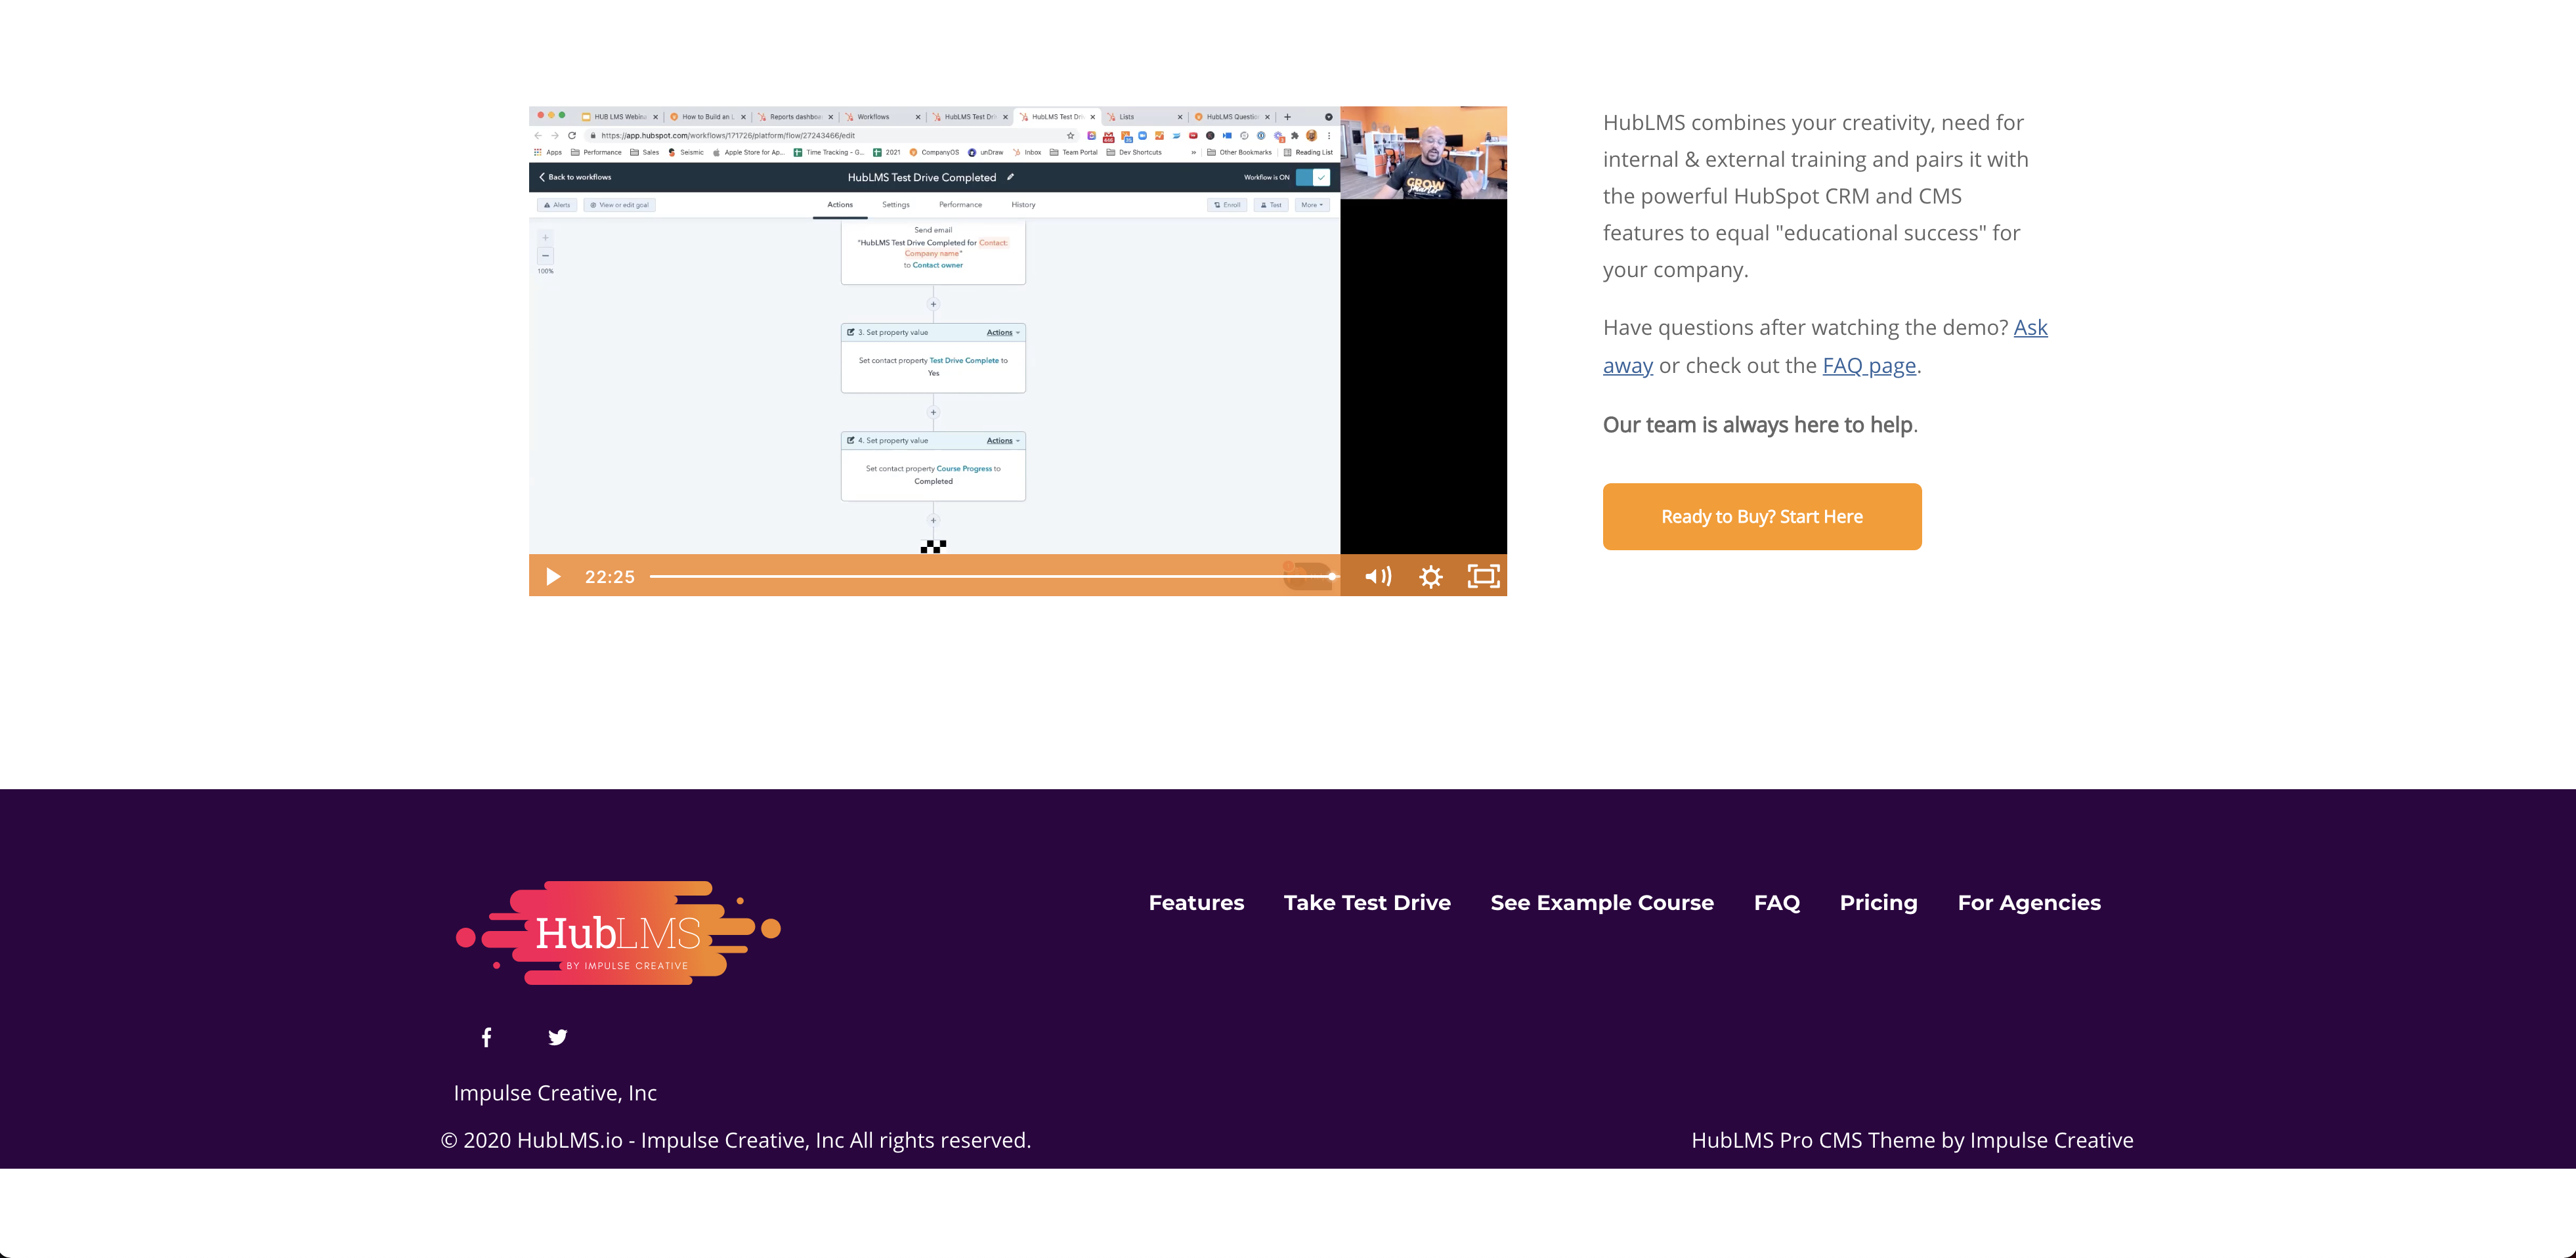
Task: Open the Ask away link
Action: (x=2030, y=328)
